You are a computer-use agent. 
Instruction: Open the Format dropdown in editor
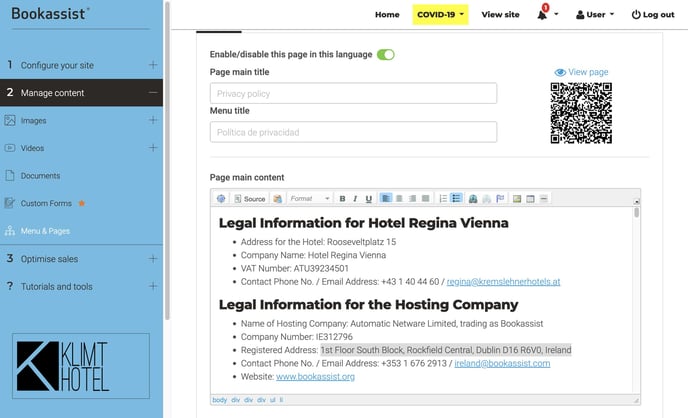pyautogui.click(x=309, y=199)
